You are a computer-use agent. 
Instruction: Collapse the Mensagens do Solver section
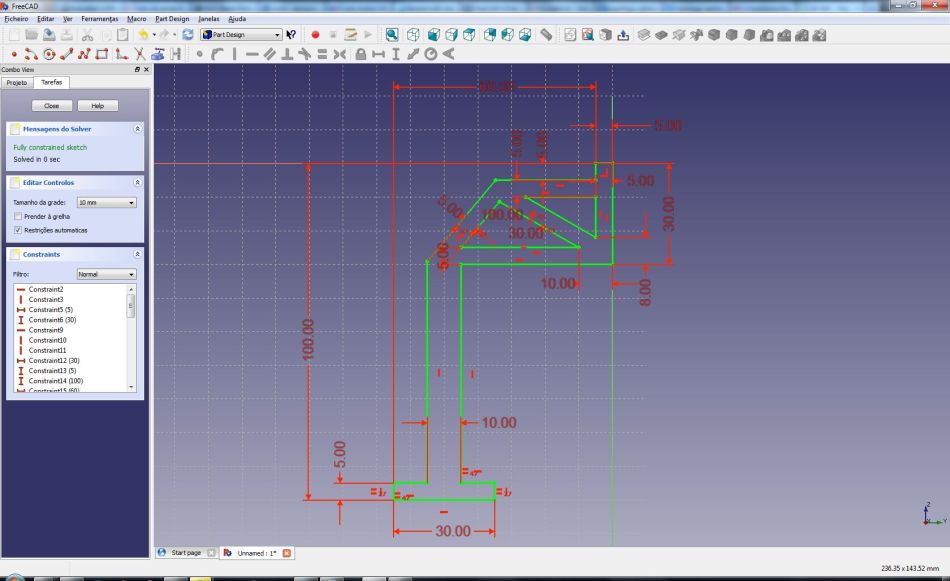coord(138,129)
